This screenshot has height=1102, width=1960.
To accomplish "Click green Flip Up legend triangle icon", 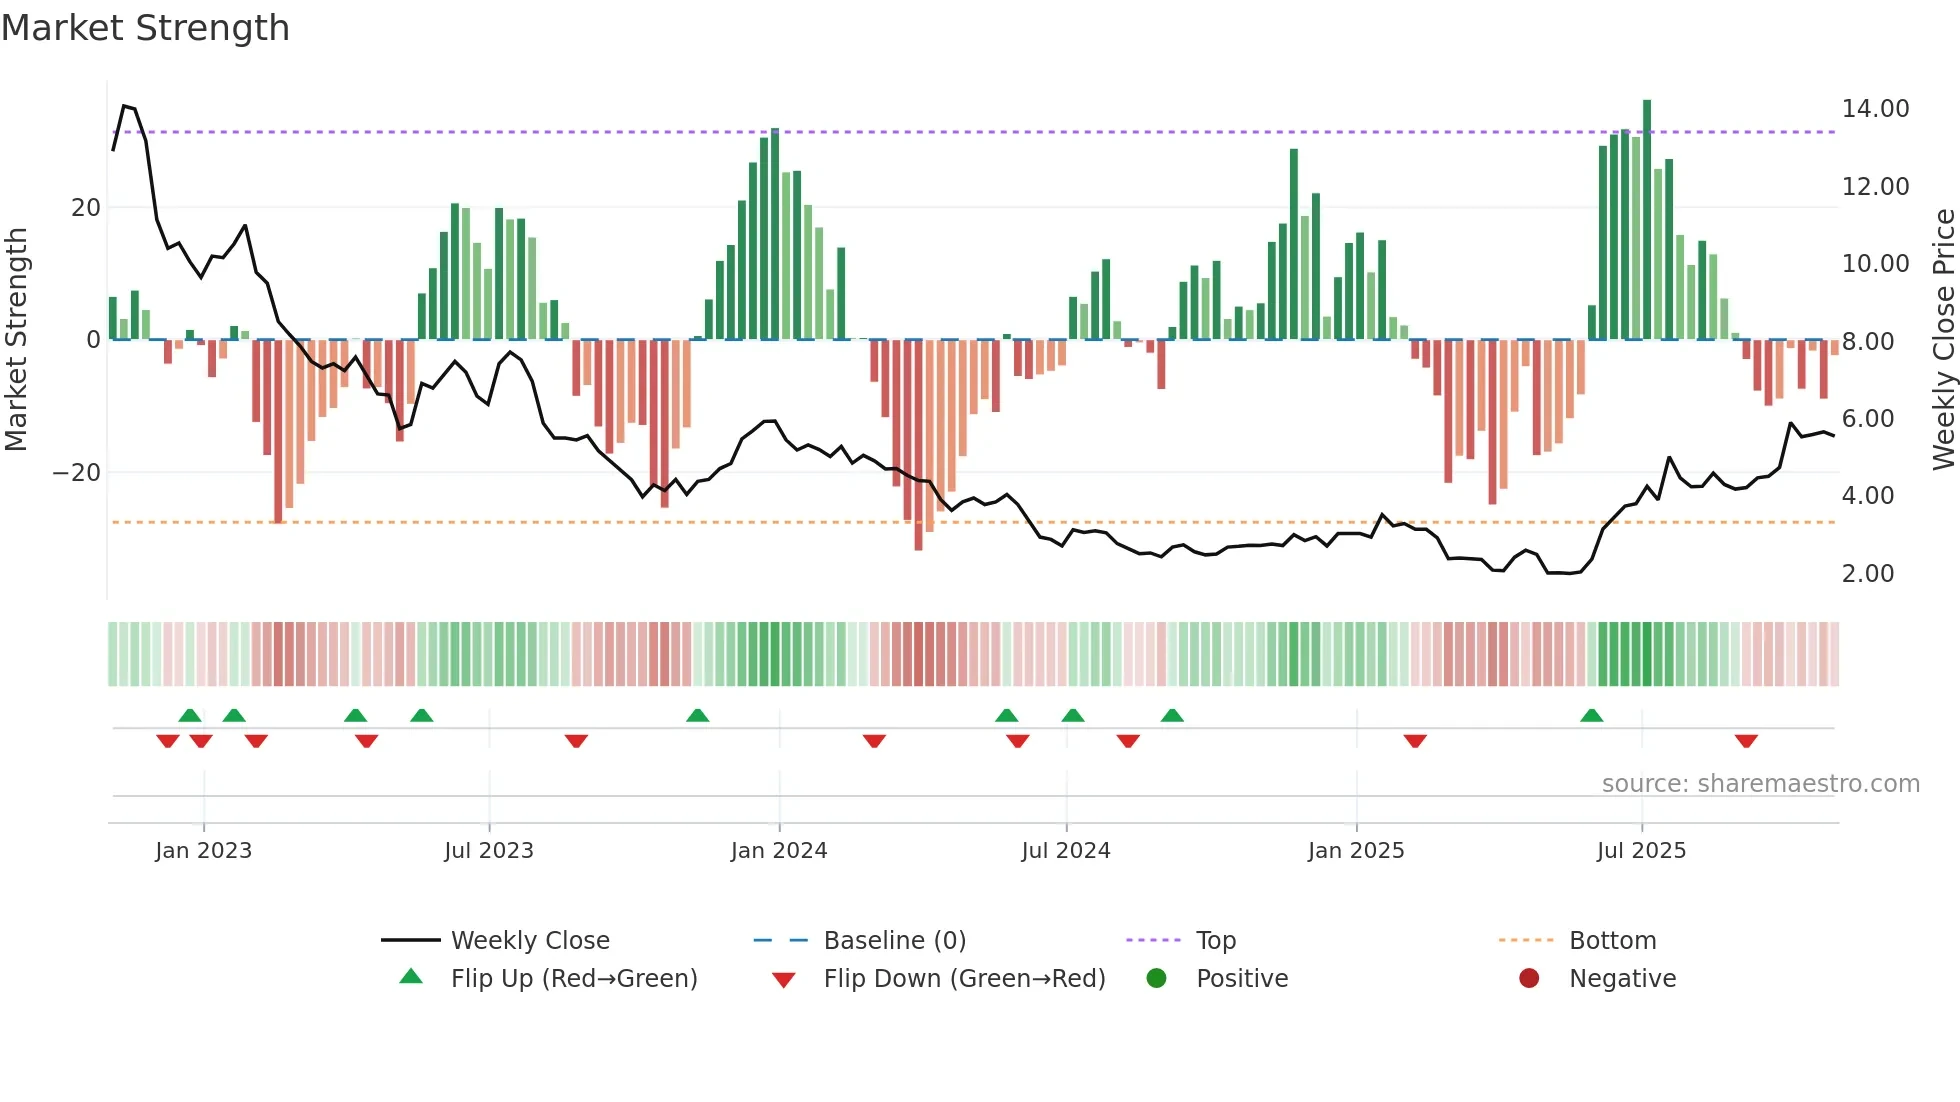I will 411,977.
